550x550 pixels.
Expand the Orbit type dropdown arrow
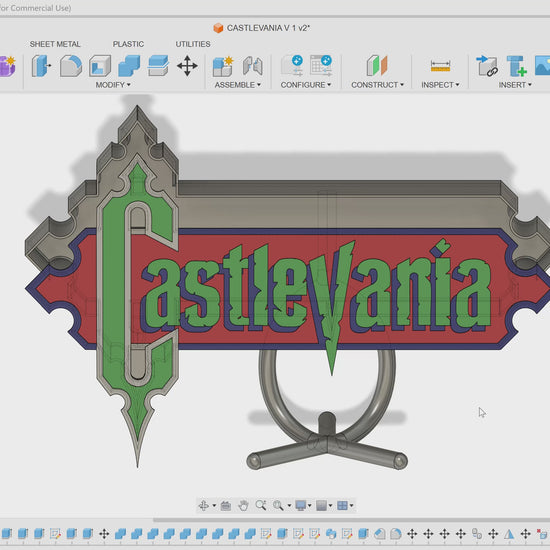click(x=214, y=506)
